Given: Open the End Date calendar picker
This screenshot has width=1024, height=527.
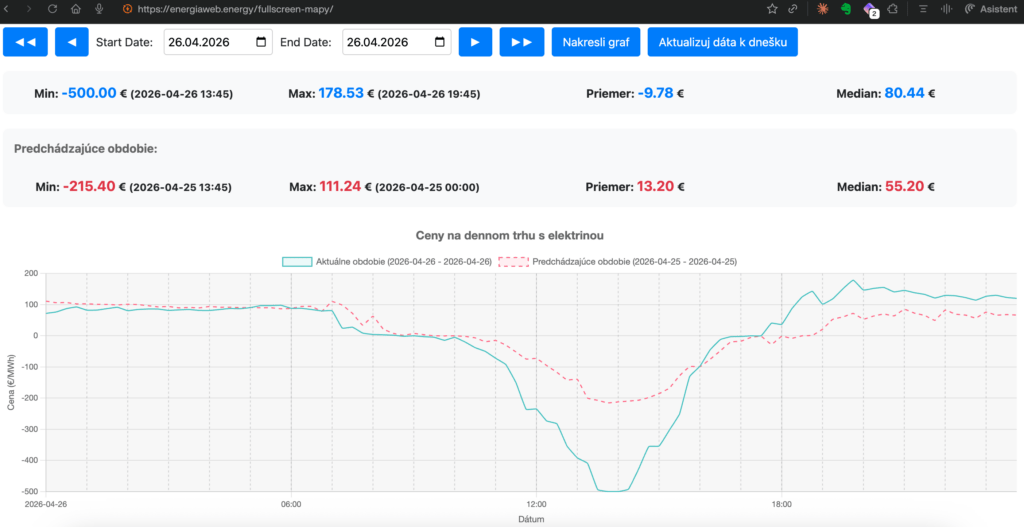Looking at the screenshot, I should pos(441,42).
